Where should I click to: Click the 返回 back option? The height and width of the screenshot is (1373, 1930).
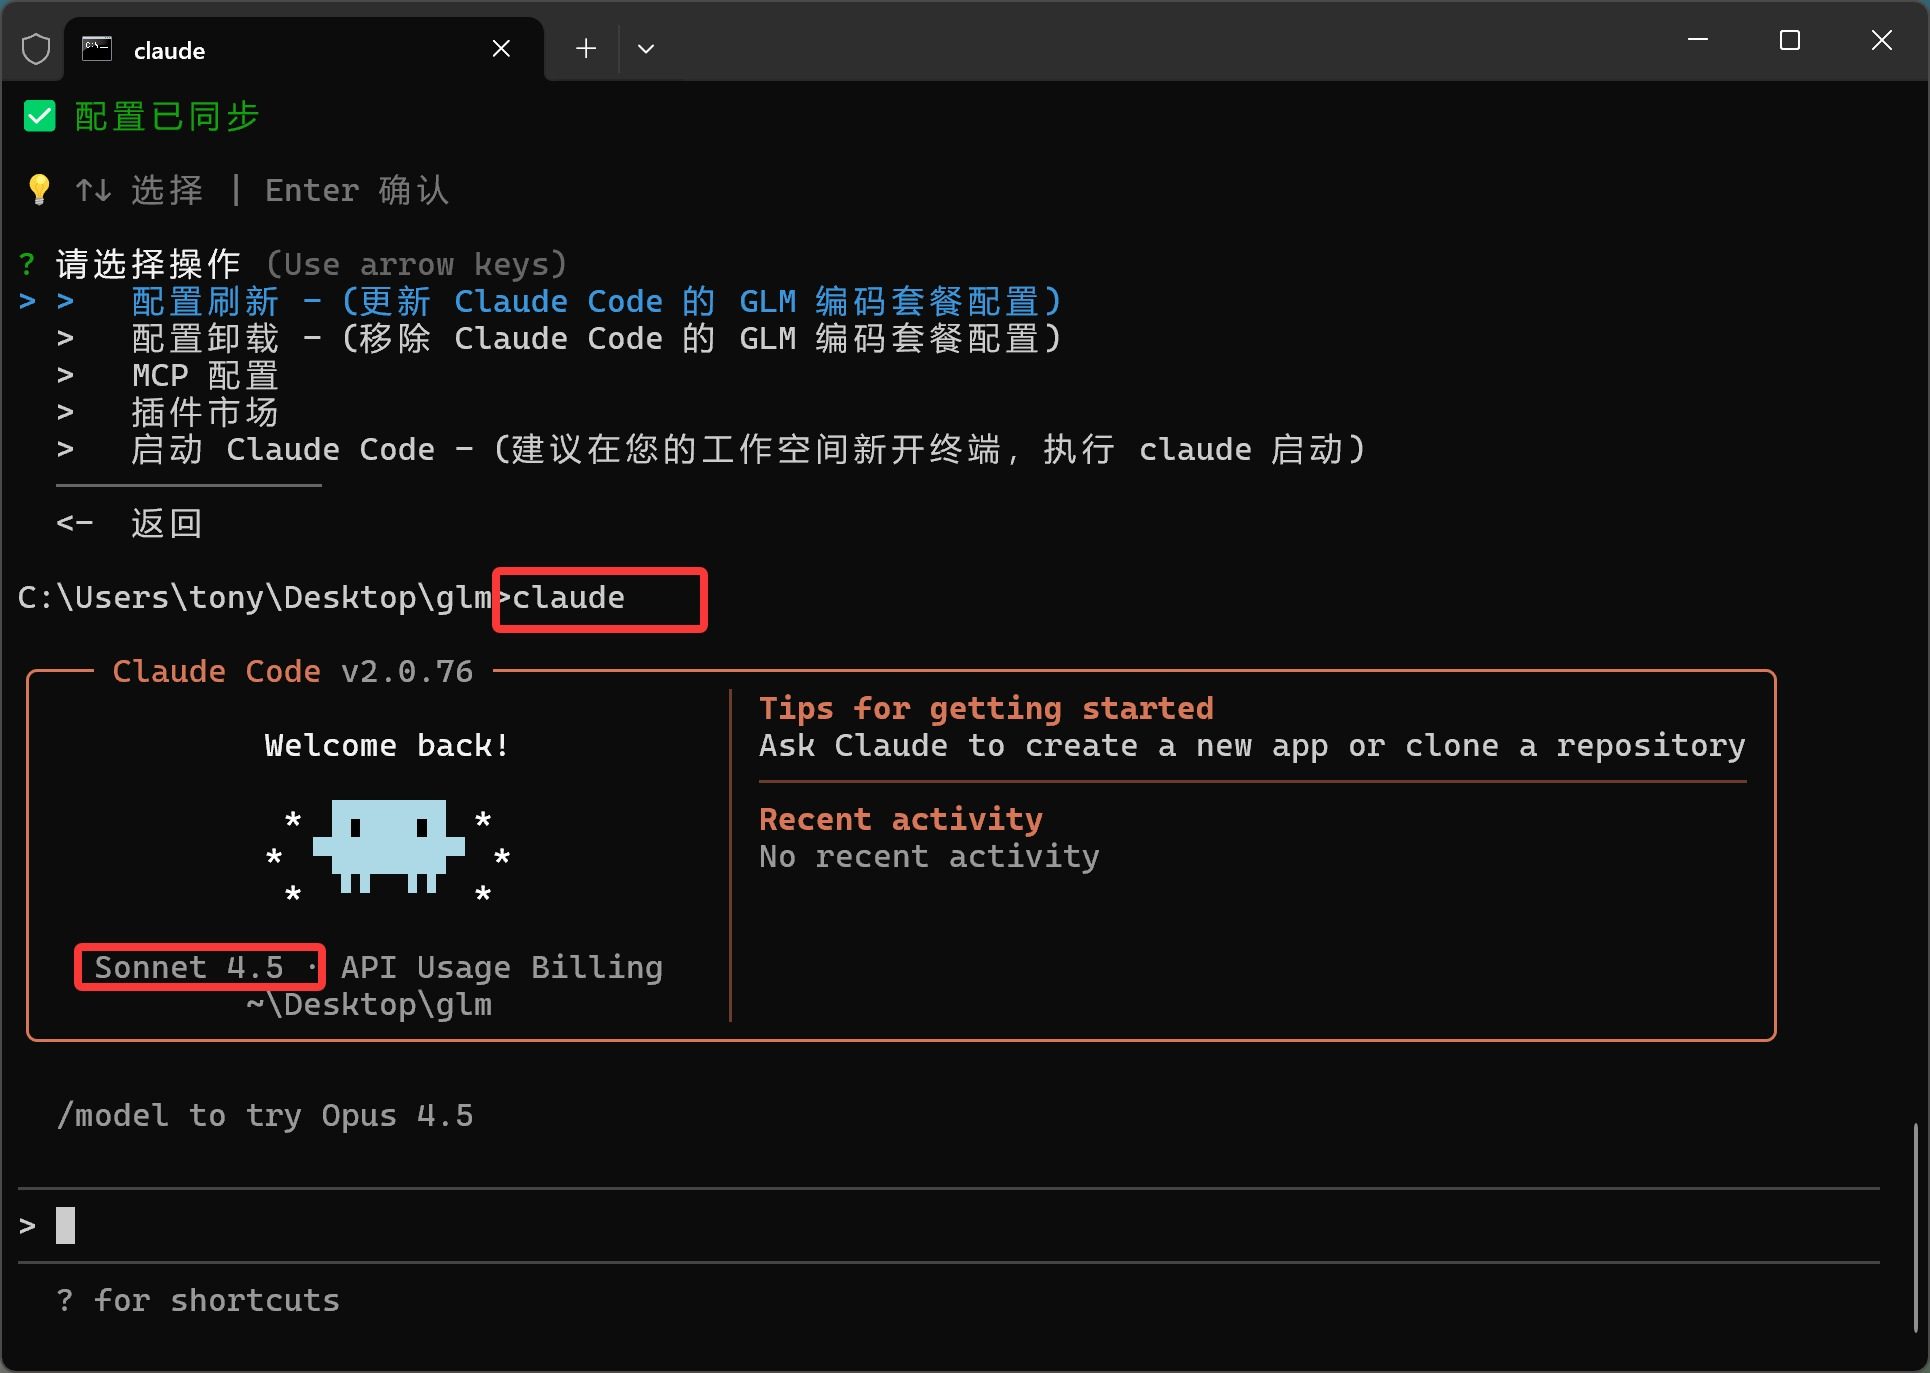click(x=166, y=523)
